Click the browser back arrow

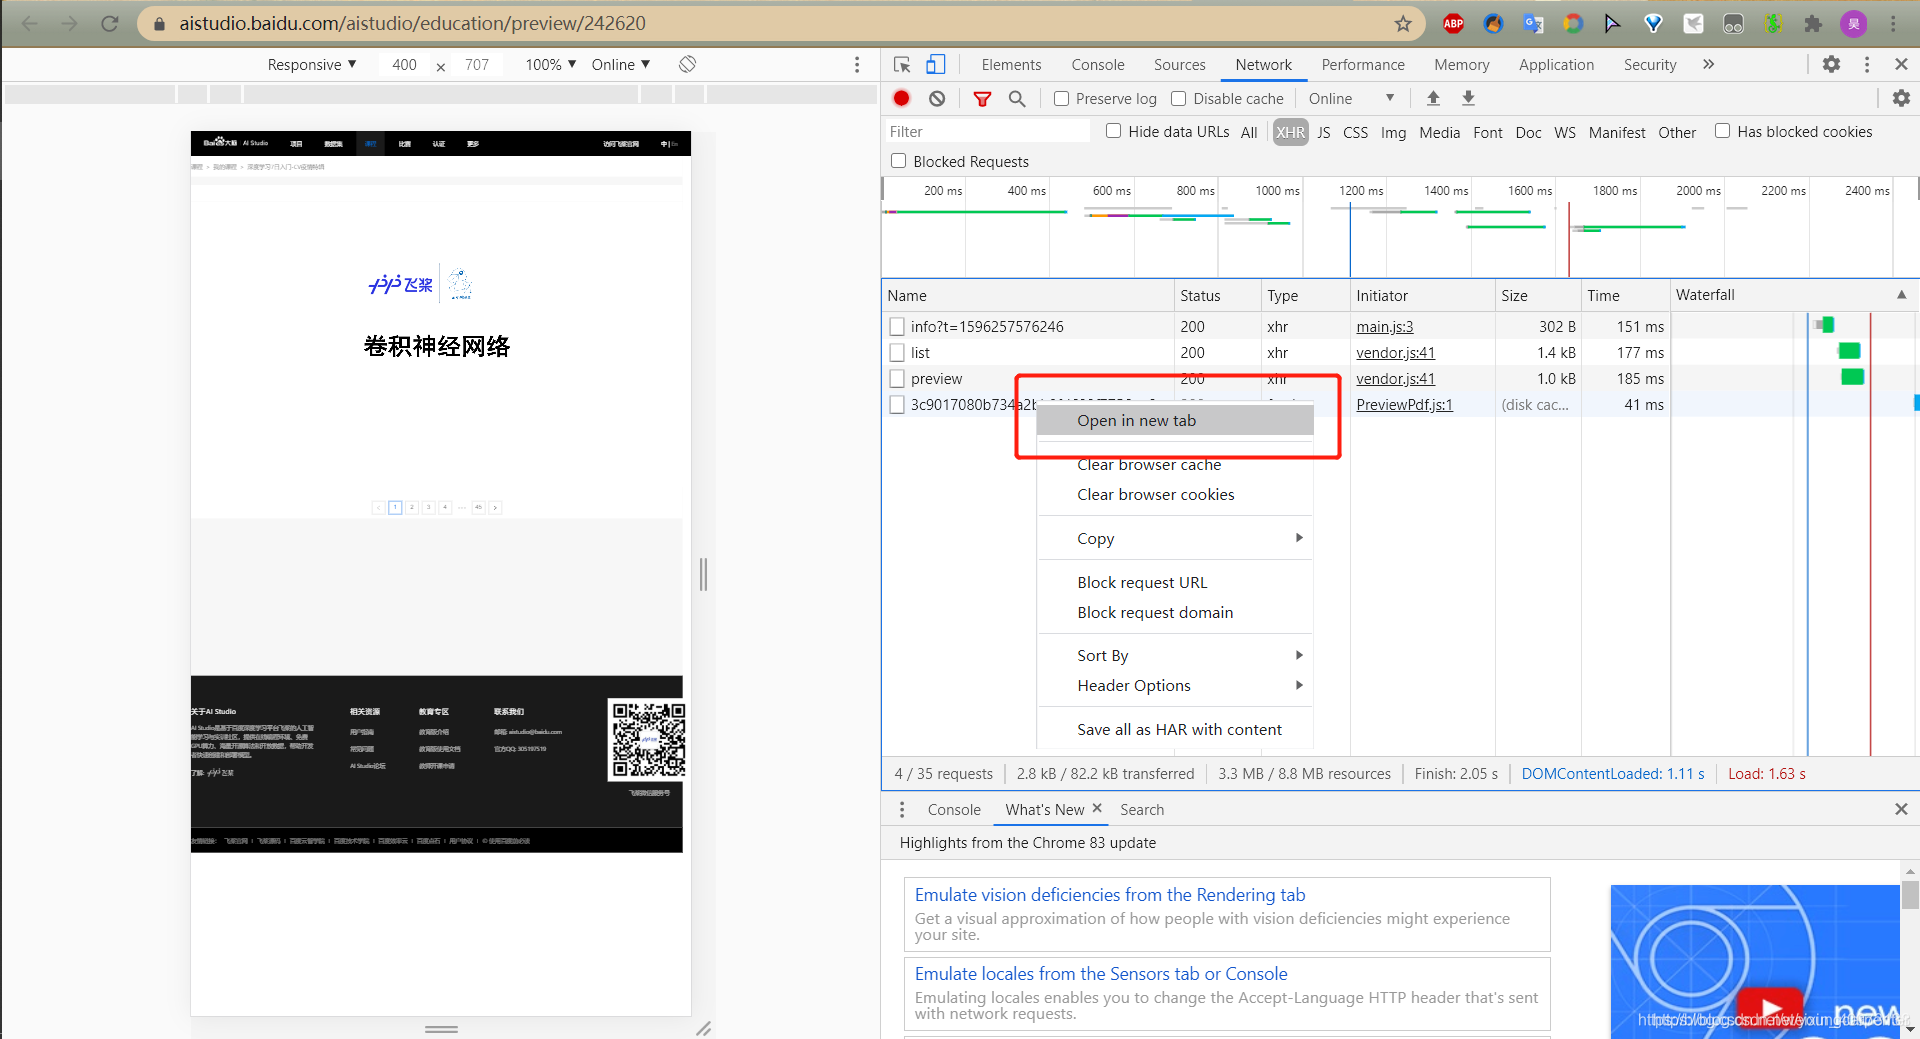30,23
